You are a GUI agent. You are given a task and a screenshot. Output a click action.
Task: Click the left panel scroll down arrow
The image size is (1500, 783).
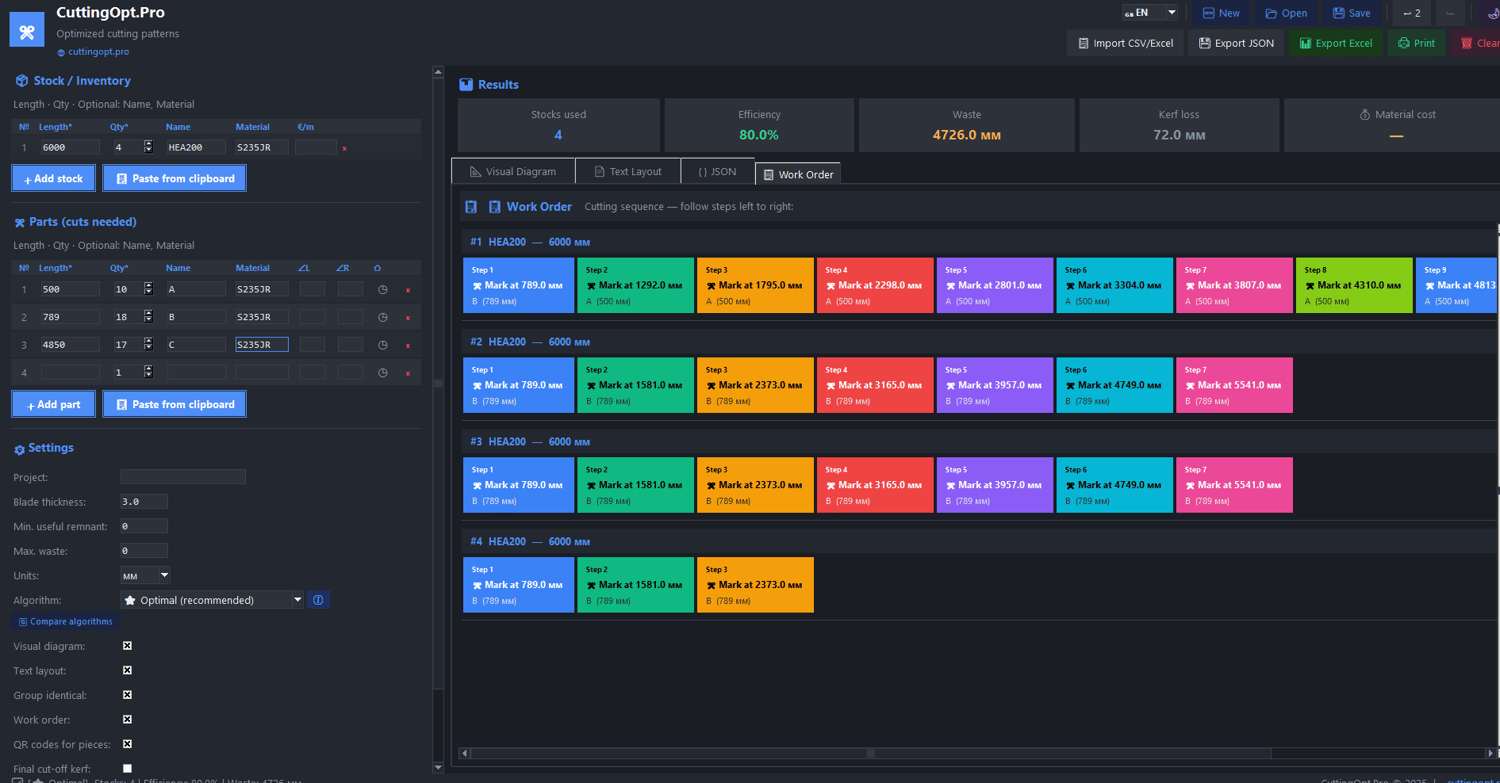pos(438,768)
